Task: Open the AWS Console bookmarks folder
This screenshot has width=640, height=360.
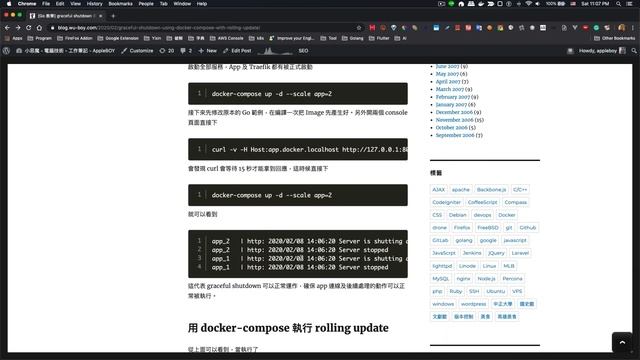Action: pyautogui.click(x=227, y=38)
